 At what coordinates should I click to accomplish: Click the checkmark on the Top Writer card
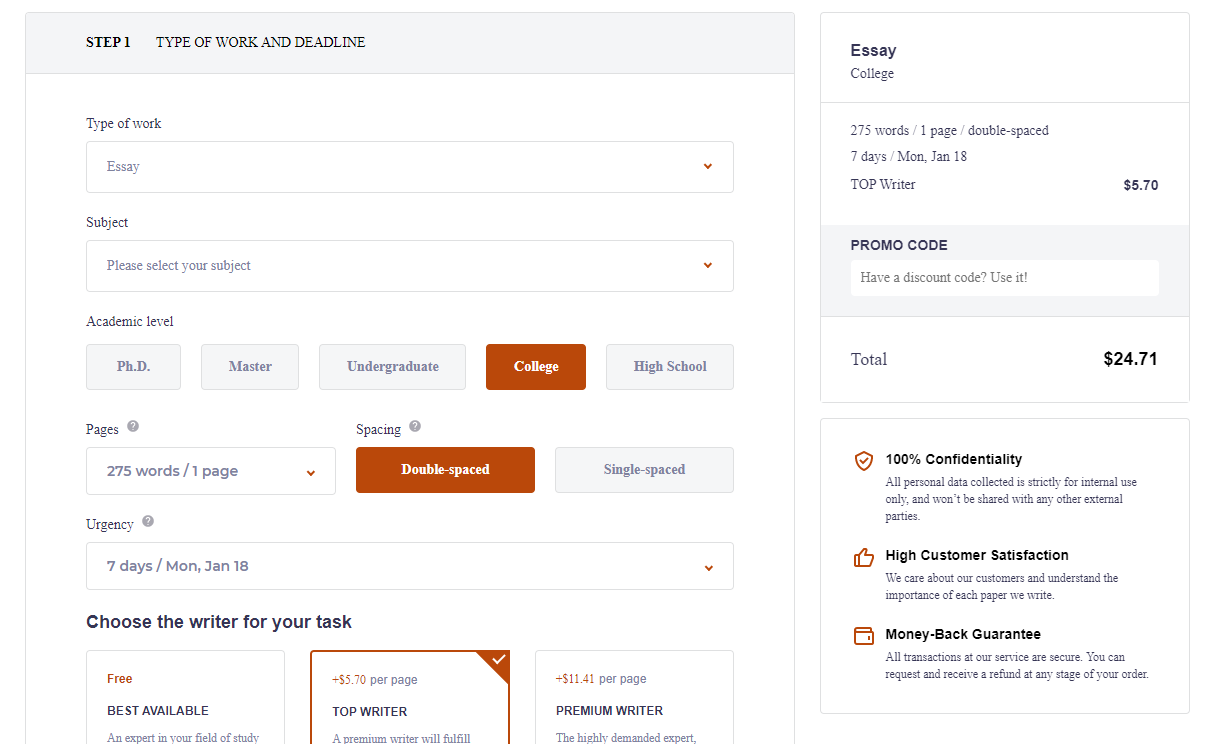498,660
